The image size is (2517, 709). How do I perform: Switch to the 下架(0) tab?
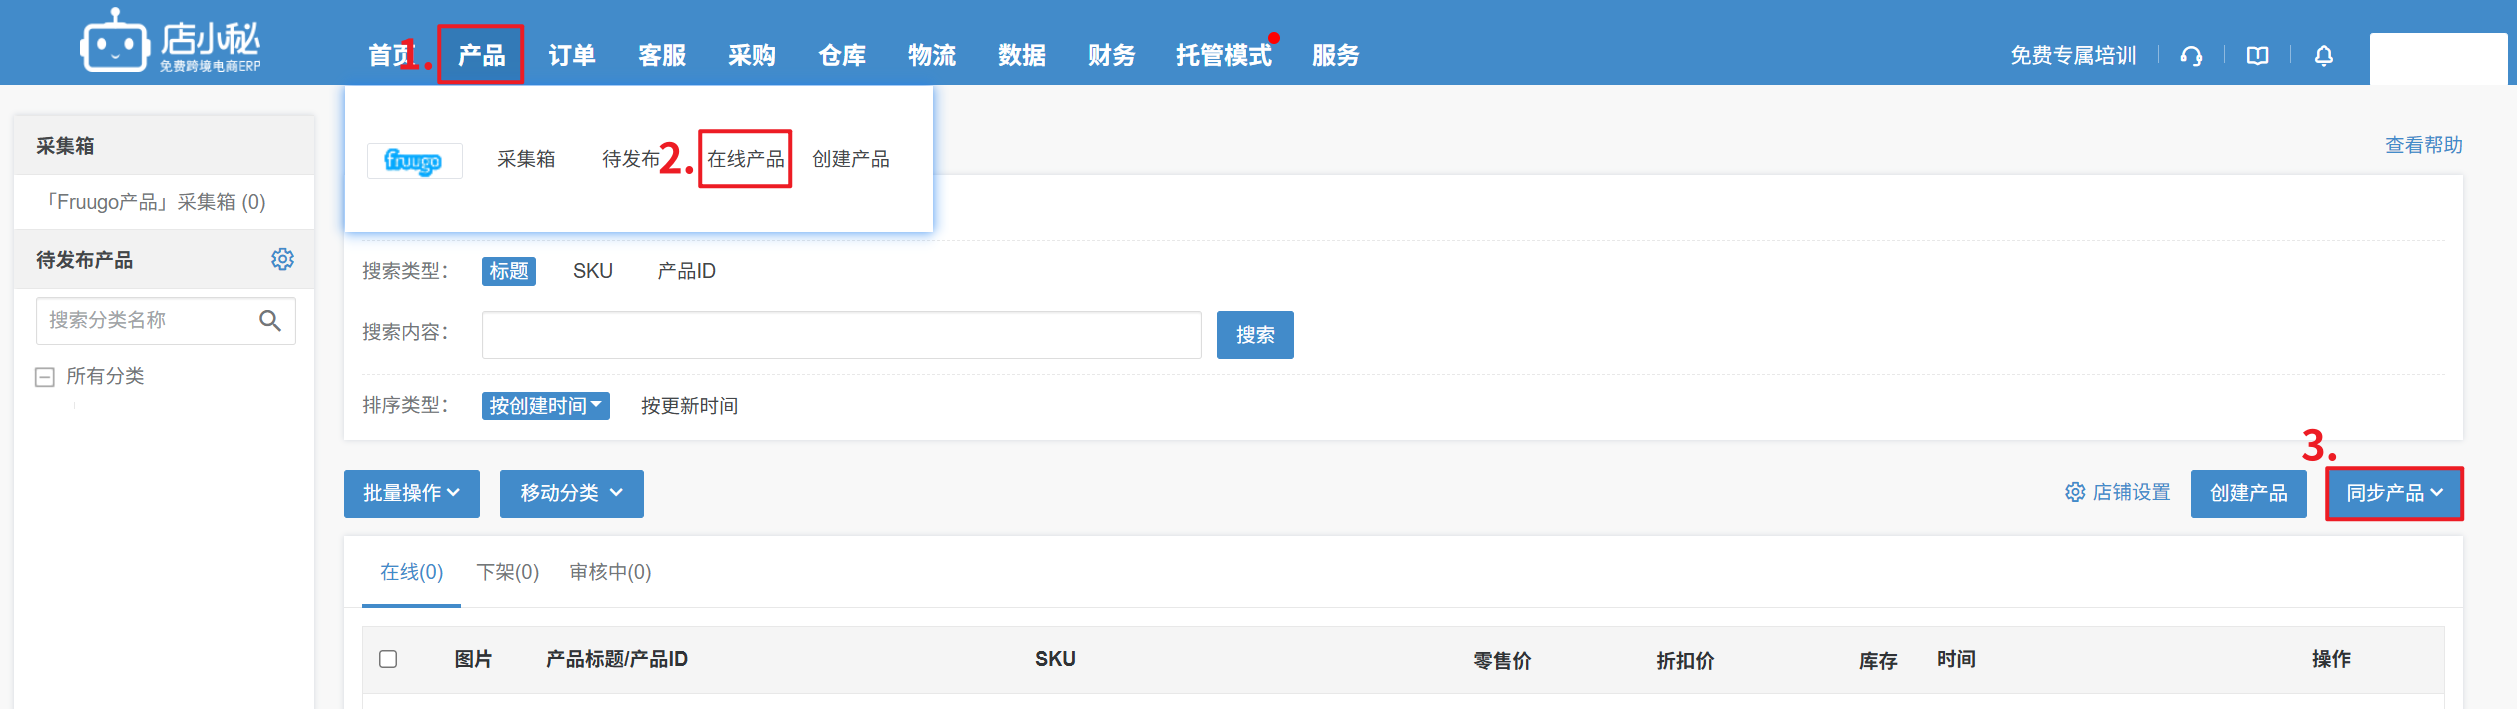pos(507,573)
